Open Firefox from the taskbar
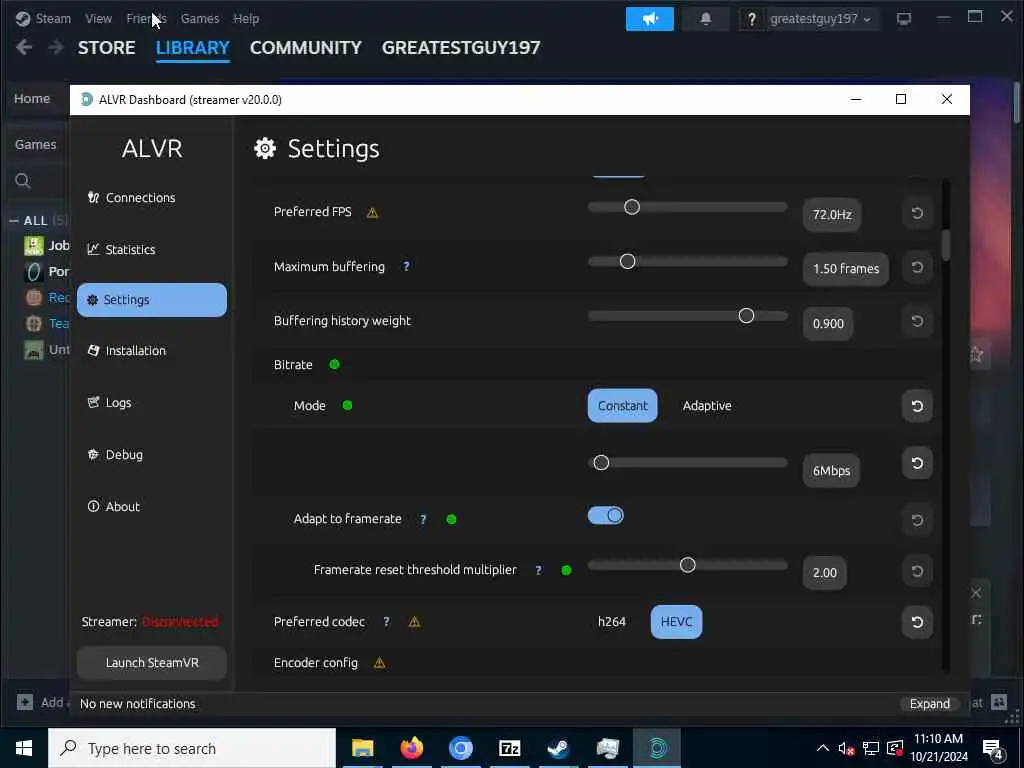This screenshot has height=768, width=1024. click(411, 748)
